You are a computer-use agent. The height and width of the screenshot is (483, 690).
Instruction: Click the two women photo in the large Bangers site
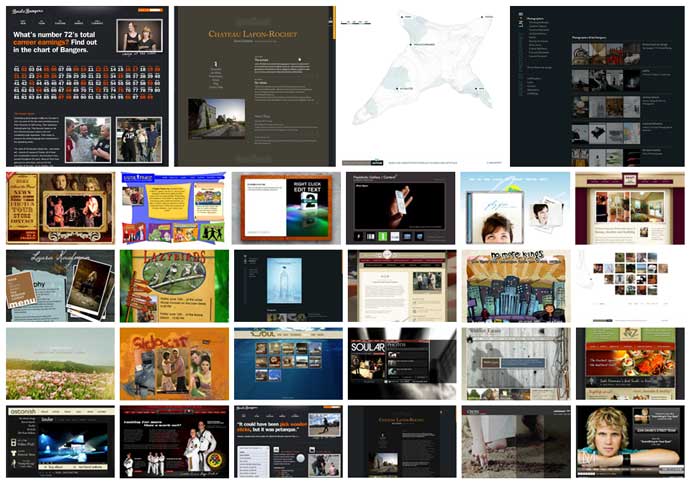pos(139,36)
